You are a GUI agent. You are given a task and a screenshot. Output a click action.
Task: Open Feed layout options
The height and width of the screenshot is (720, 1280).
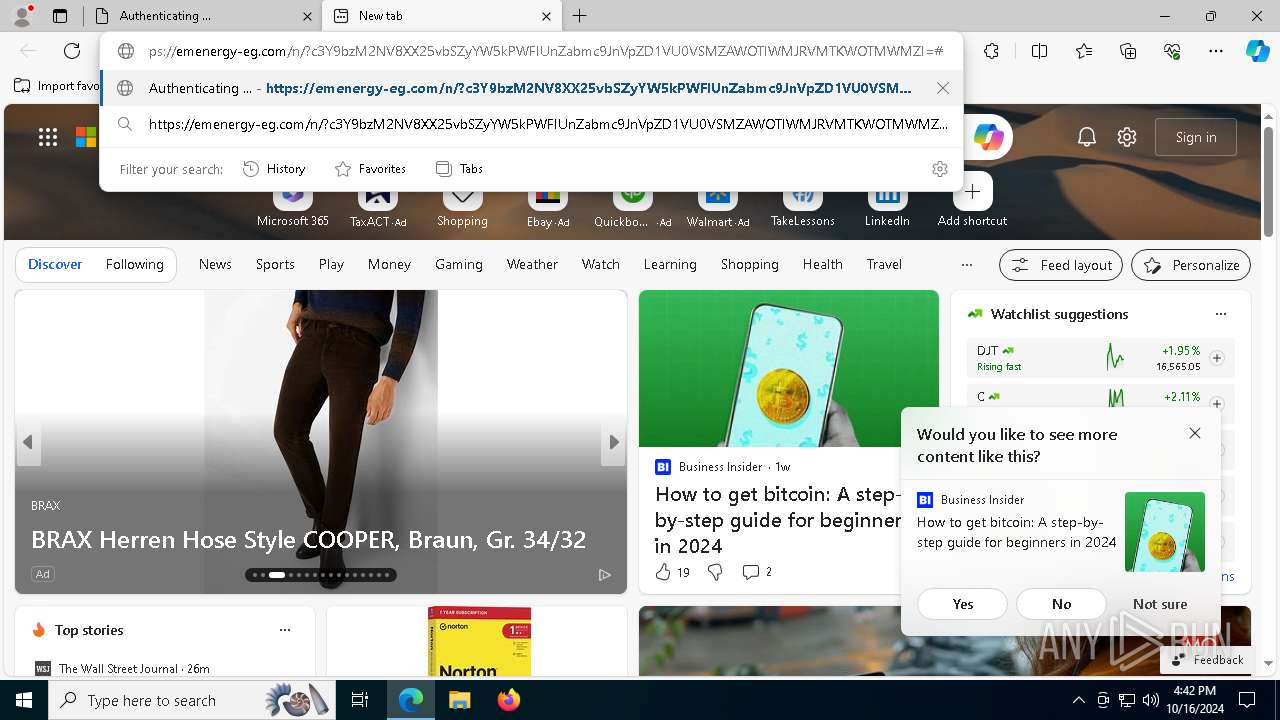(x=1061, y=265)
